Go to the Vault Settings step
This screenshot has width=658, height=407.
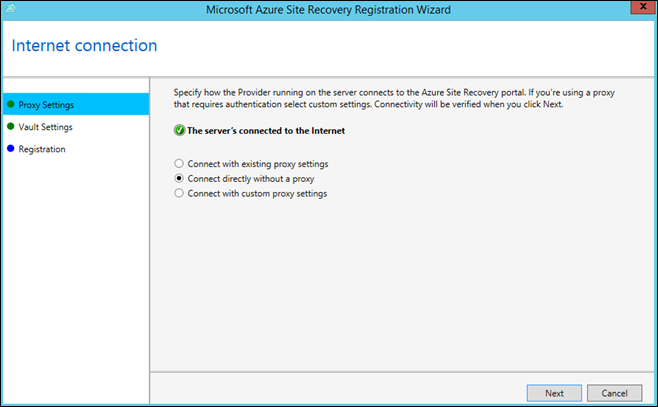tap(45, 127)
